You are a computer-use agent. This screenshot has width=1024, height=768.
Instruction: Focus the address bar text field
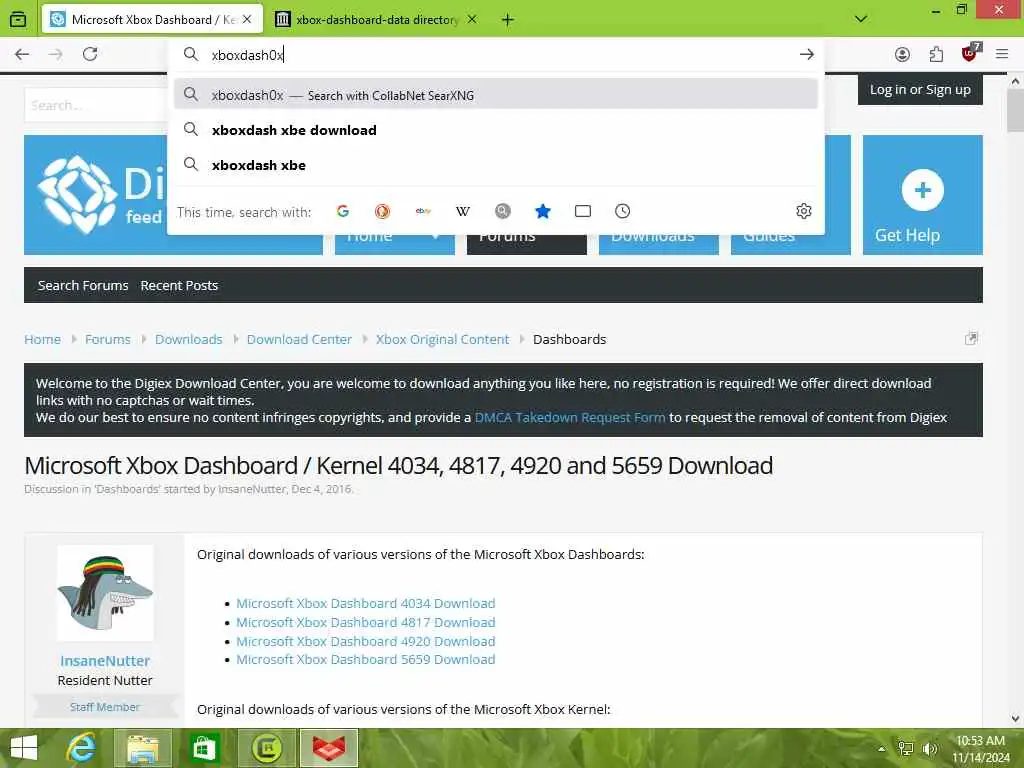(x=496, y=55)
